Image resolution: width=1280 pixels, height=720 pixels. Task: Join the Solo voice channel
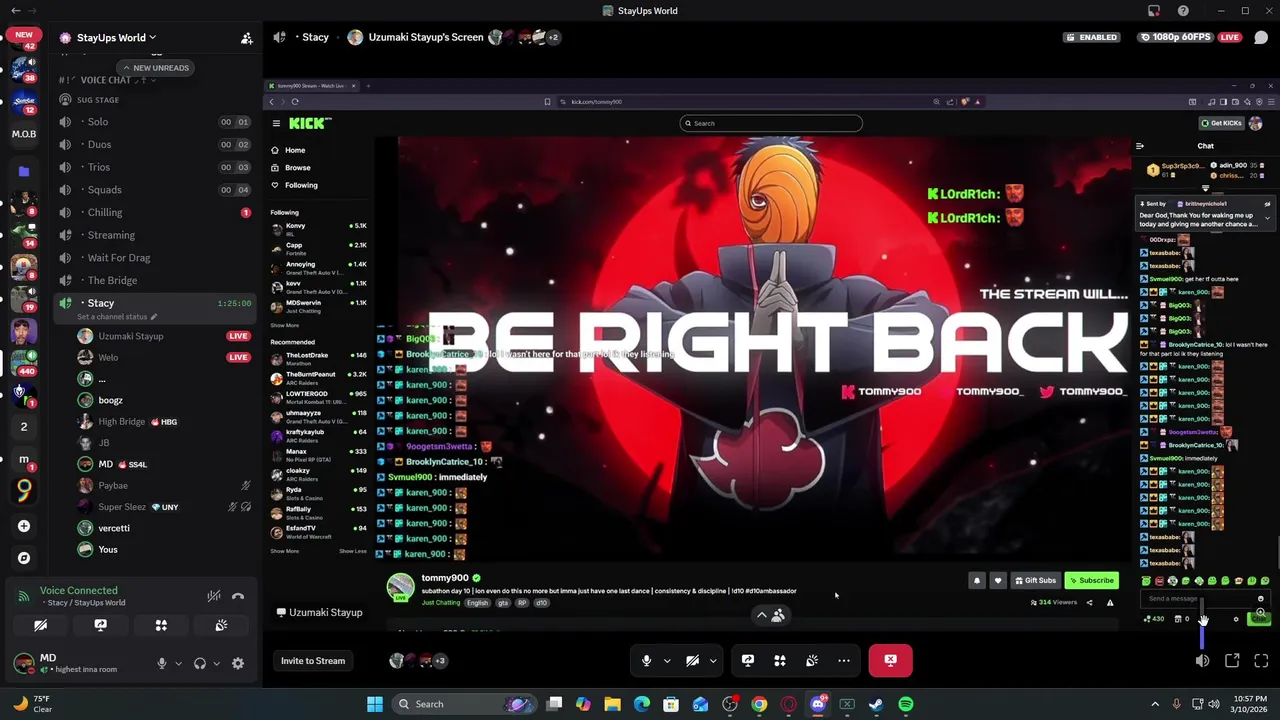[155, 122]
